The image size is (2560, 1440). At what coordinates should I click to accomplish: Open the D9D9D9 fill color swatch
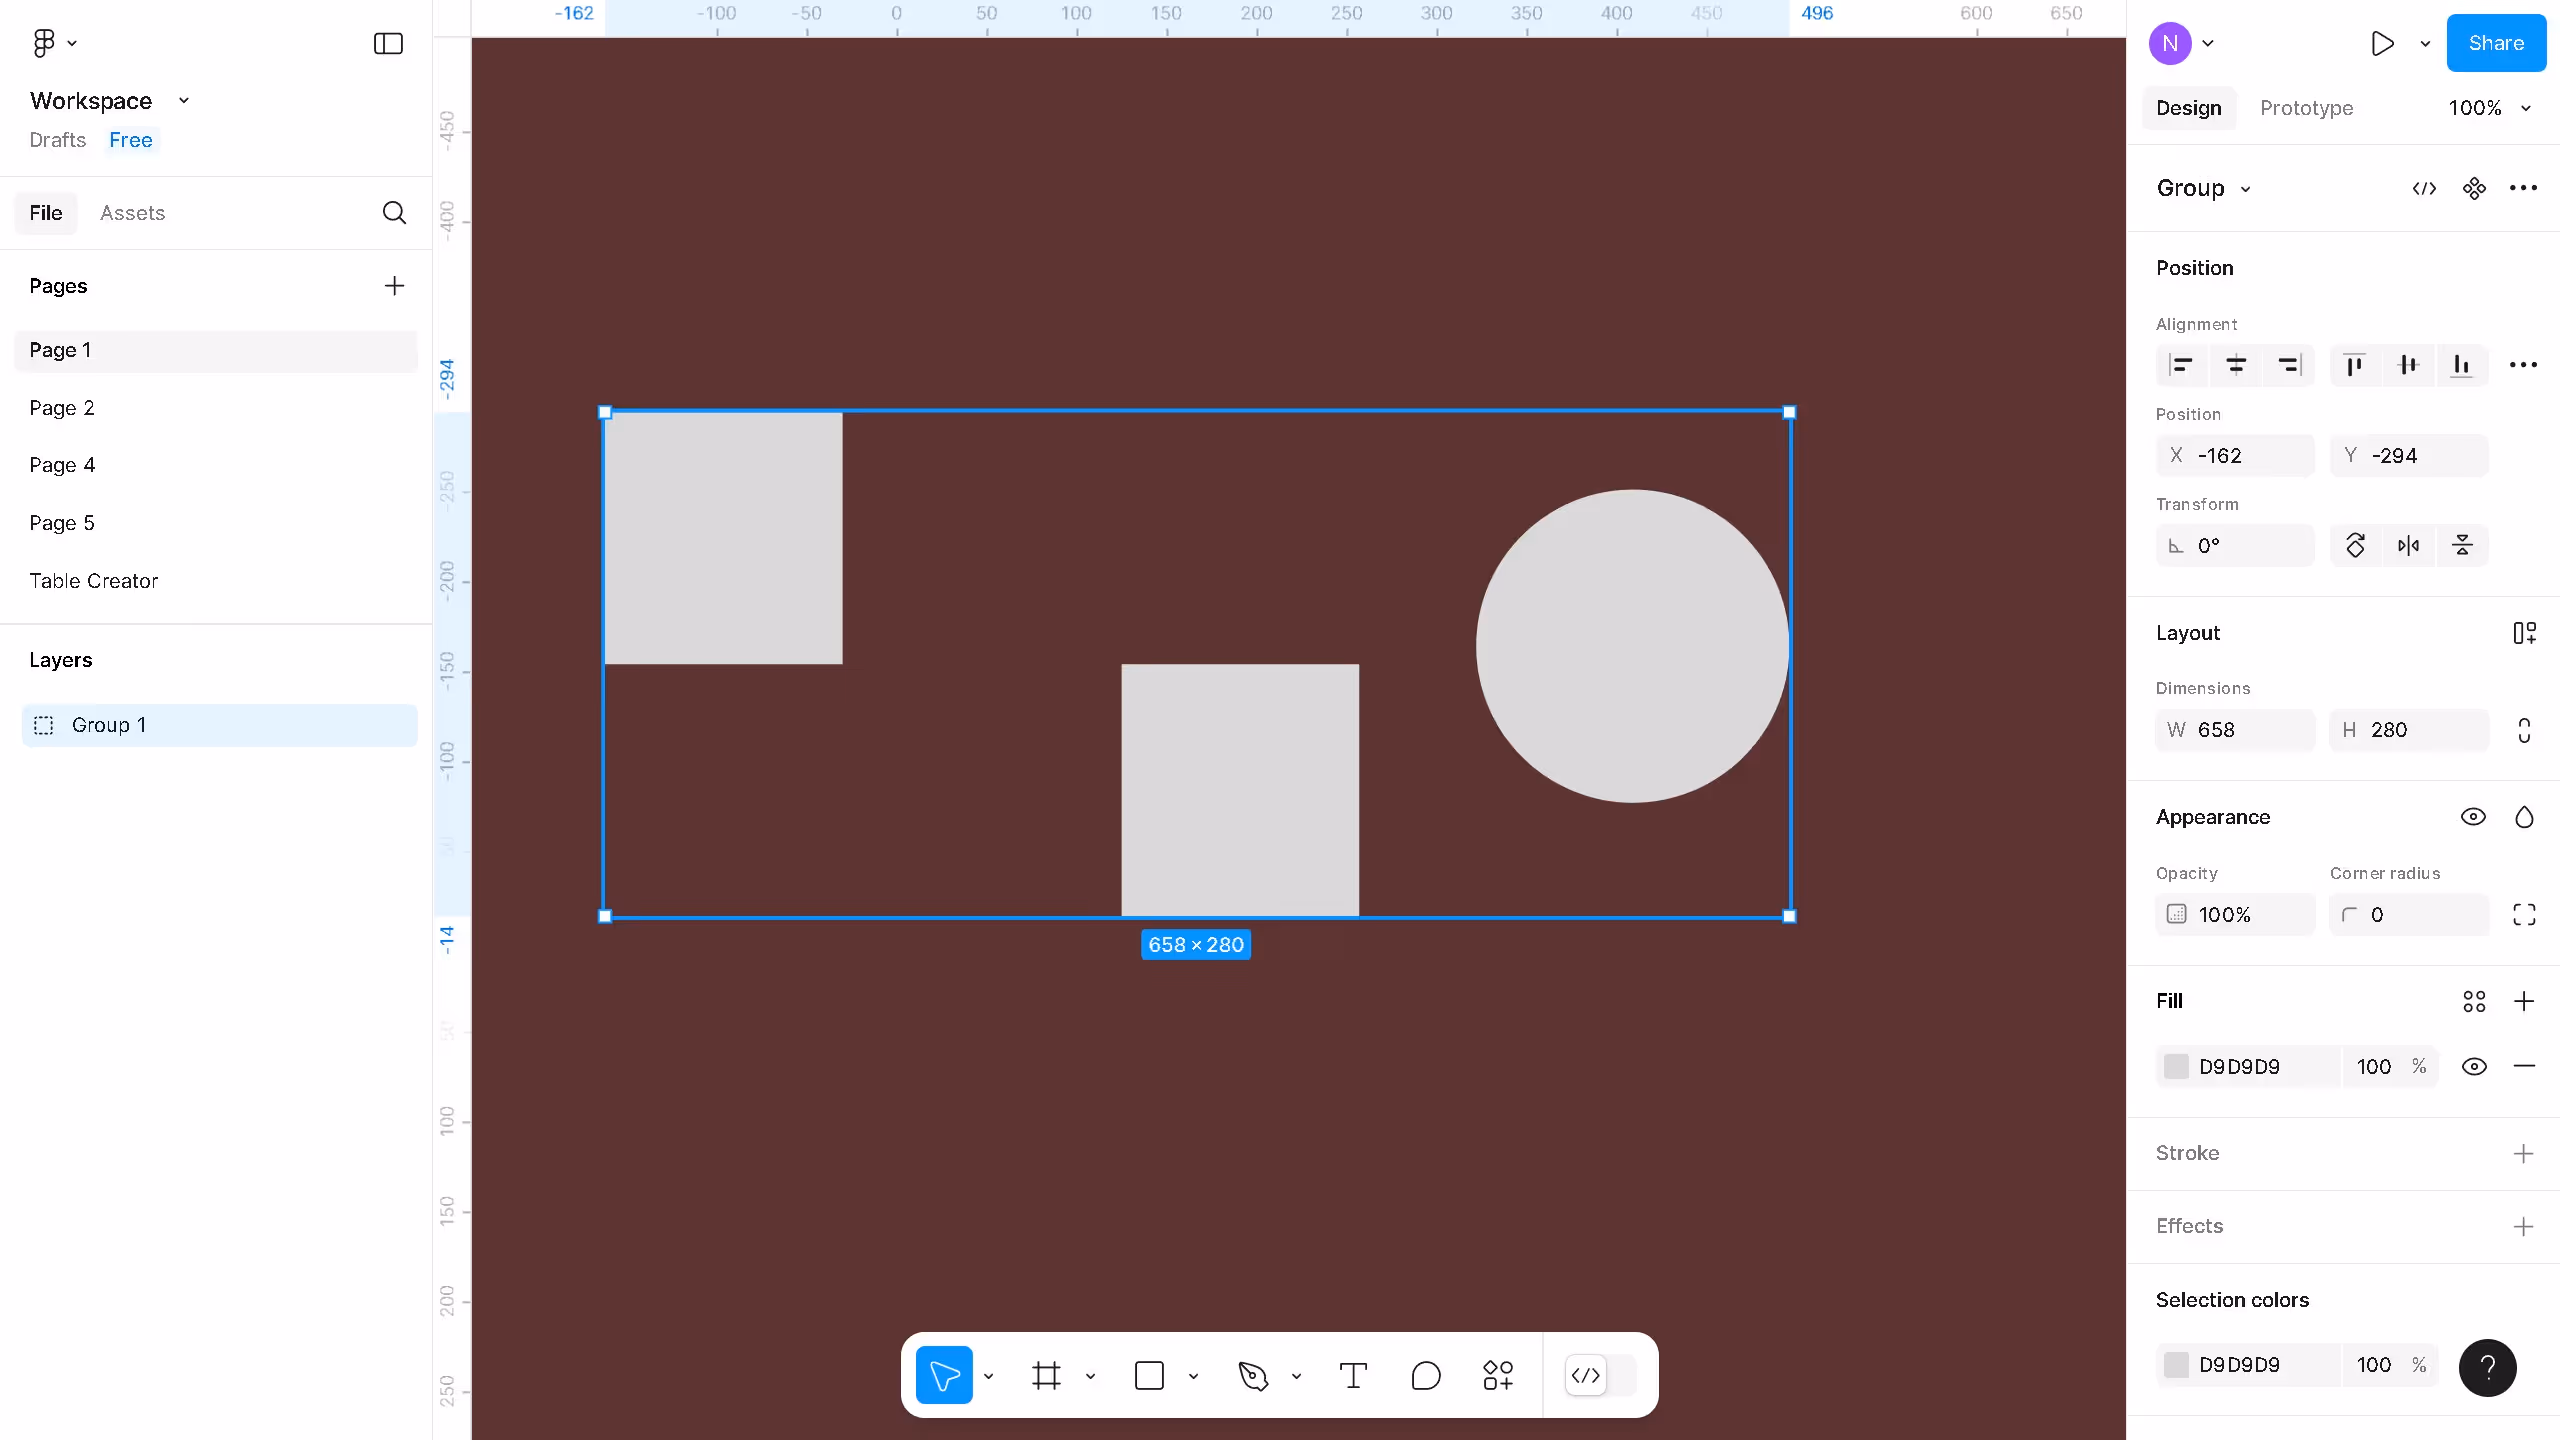(x=2178, y=1066)
